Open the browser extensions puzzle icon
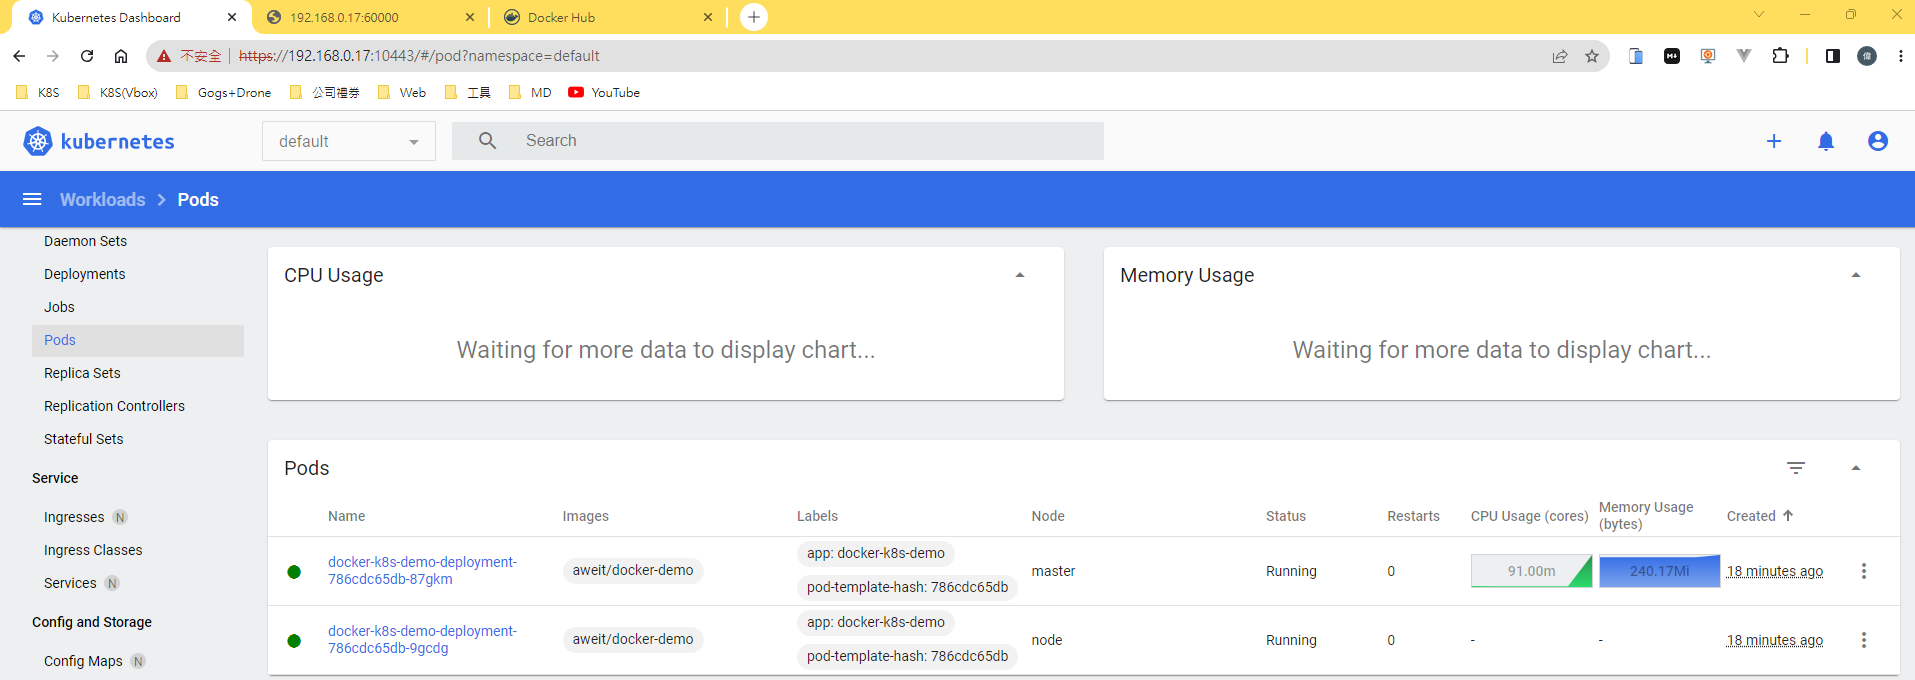Viewport: 1915px width, 680px height. [x=1780, y=56]
